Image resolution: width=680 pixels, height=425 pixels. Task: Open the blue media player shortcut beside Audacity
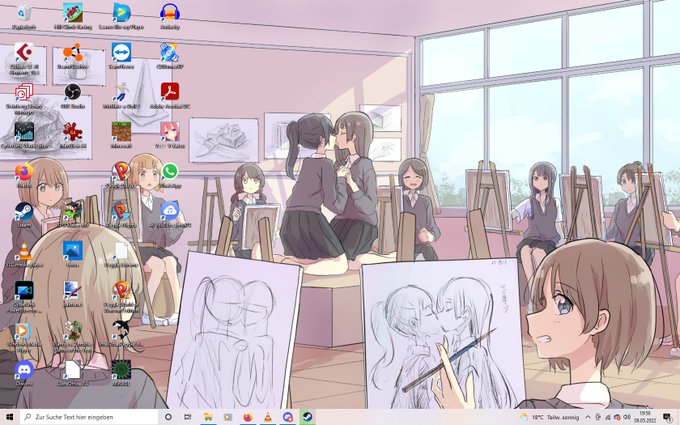click(121, 16)
